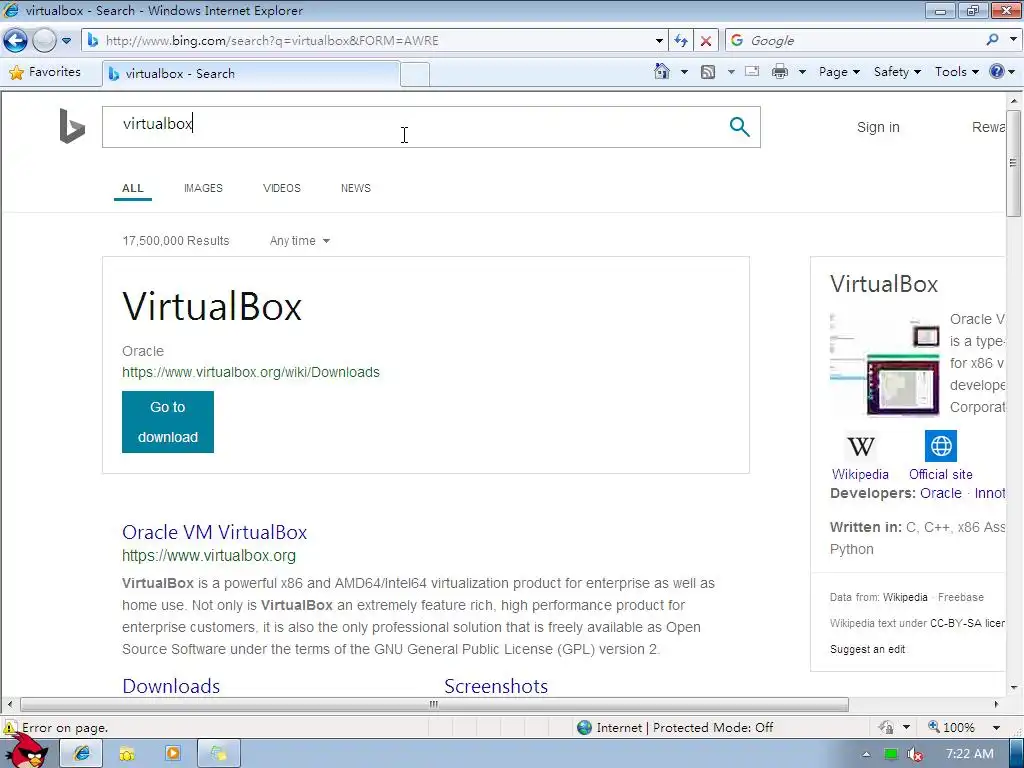Open the virtualbox.org/wiki/Downloads link
The image size is (1024, 768).
pos(251,372)
